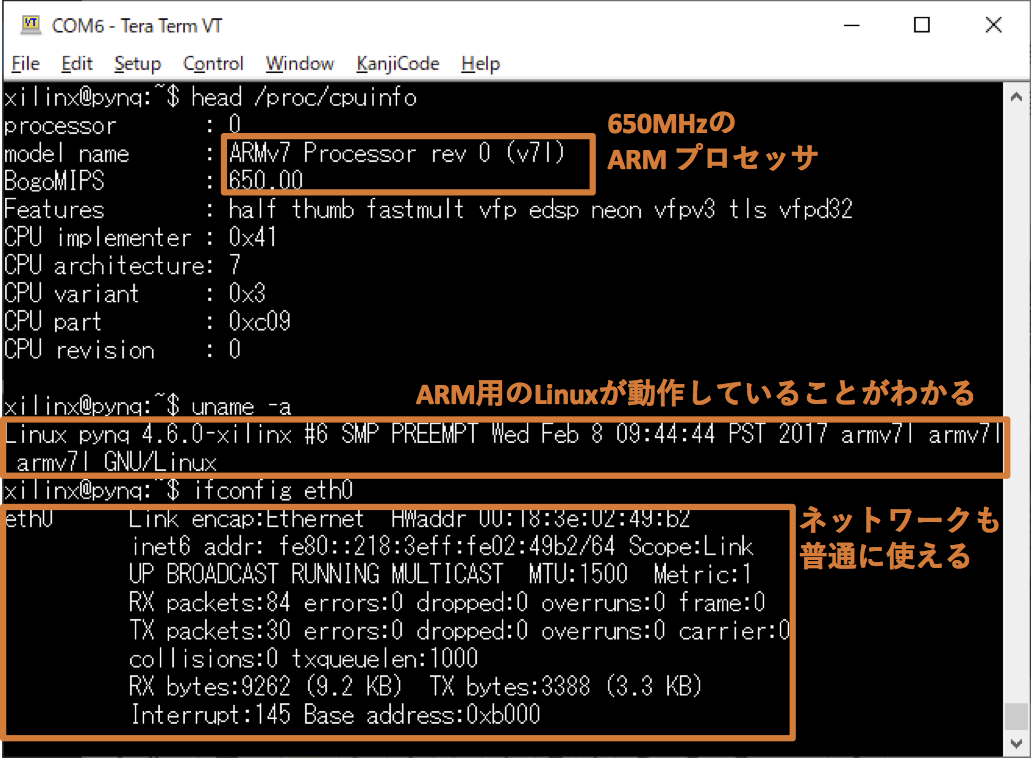Open the Setup menu
The image size is (1031, 758).
coord(137,63)
